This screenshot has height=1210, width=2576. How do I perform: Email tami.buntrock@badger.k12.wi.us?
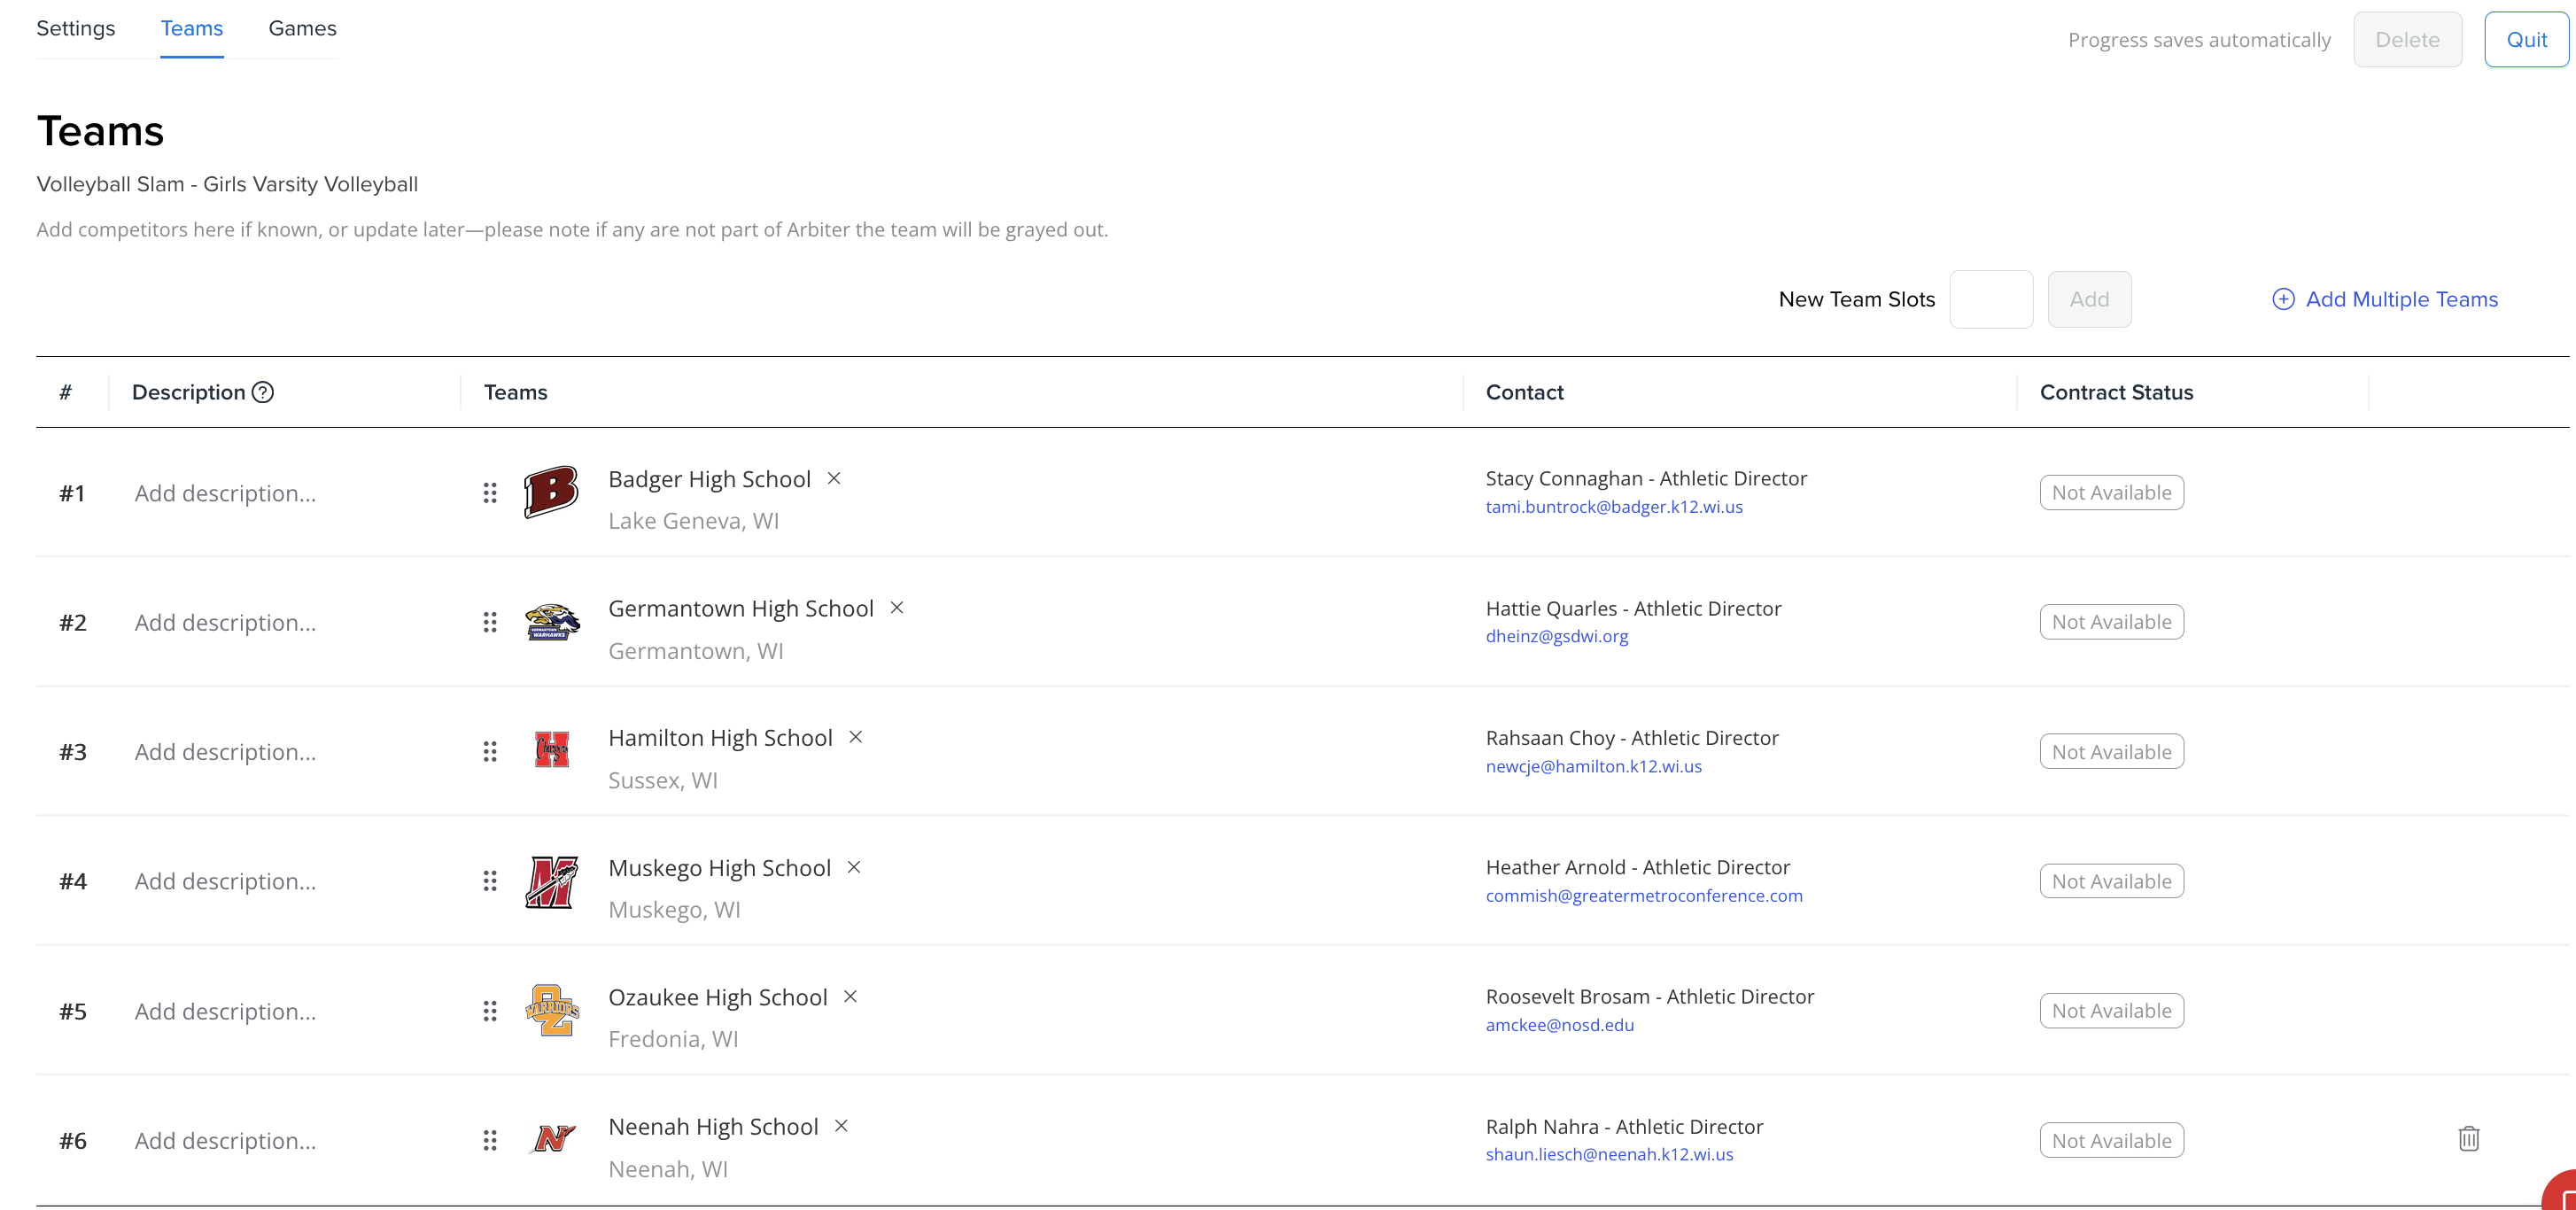(x=1614, y=507)
